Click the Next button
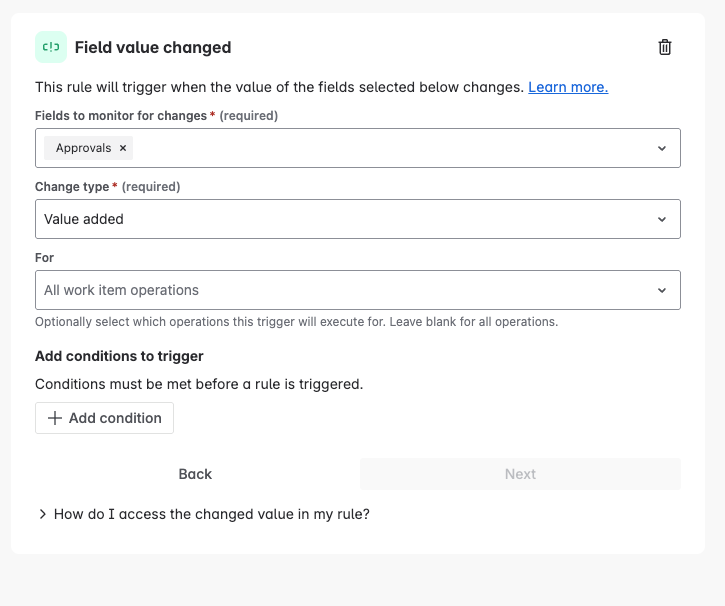This screenshot has width=725, height=606. pos(520,474)
